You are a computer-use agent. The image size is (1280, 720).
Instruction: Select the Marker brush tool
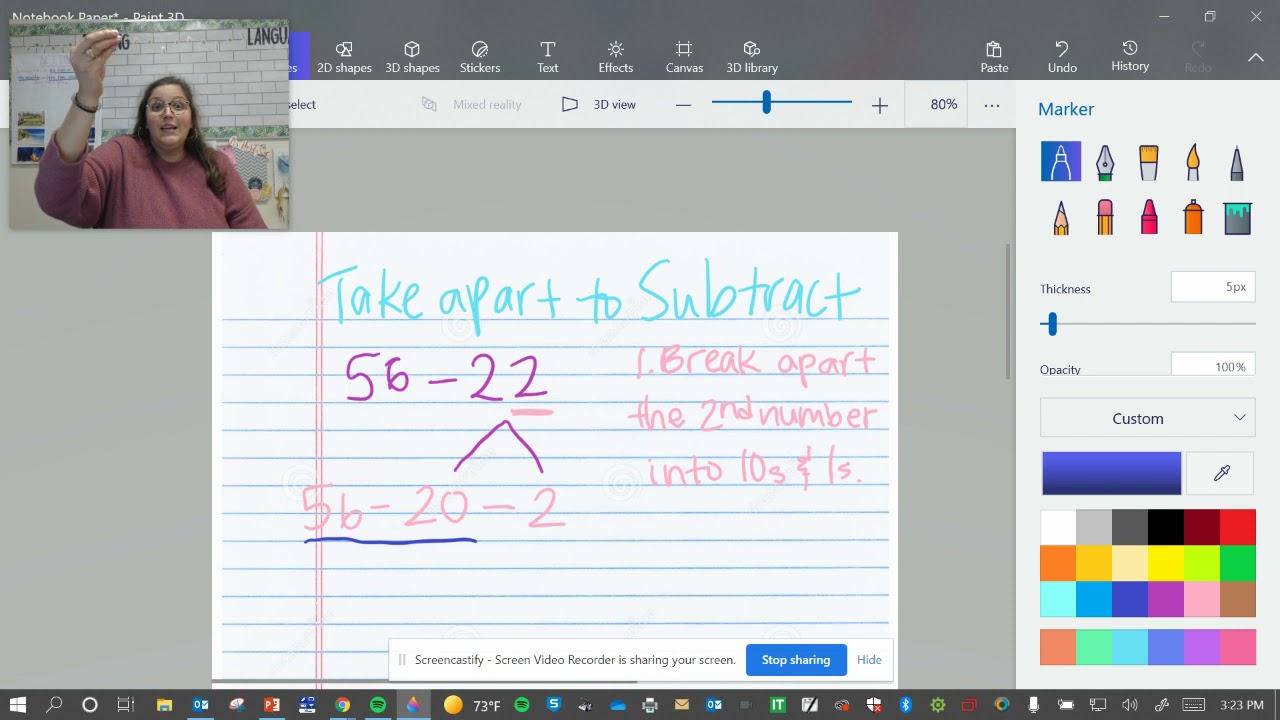(x=1060, y=161)
